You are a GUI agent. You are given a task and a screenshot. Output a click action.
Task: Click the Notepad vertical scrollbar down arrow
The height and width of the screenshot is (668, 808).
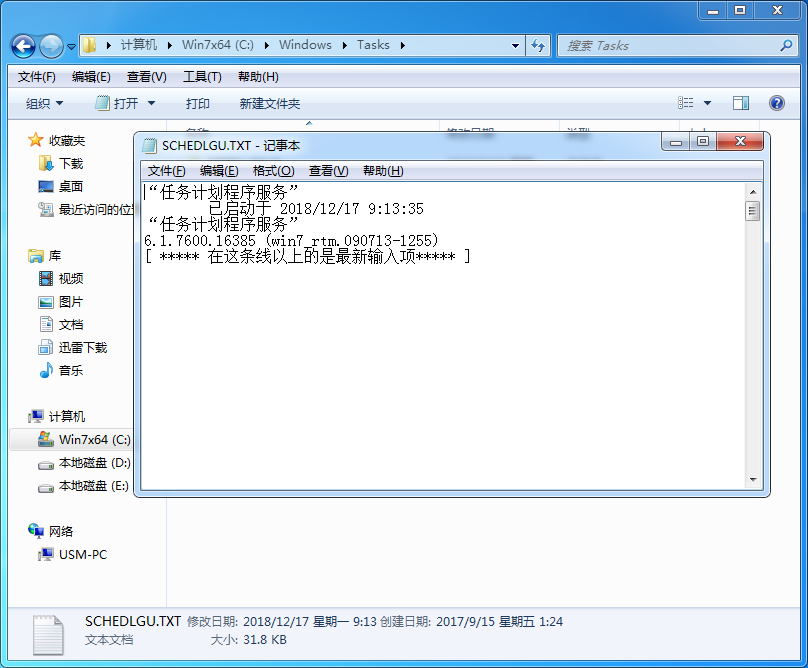[x=753, y=481]
